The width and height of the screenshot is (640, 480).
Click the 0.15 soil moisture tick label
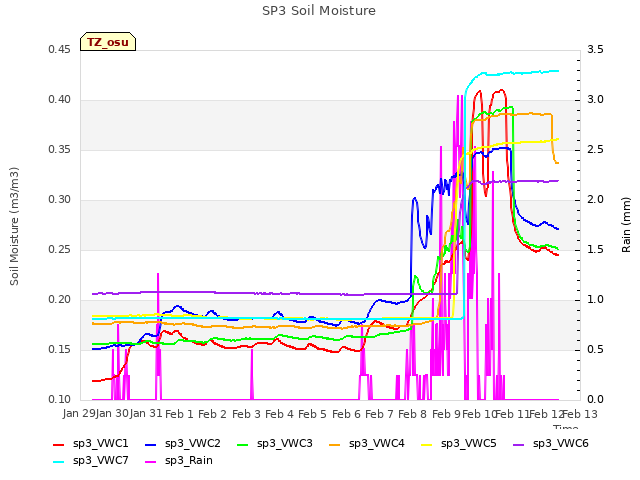(60, 350)
